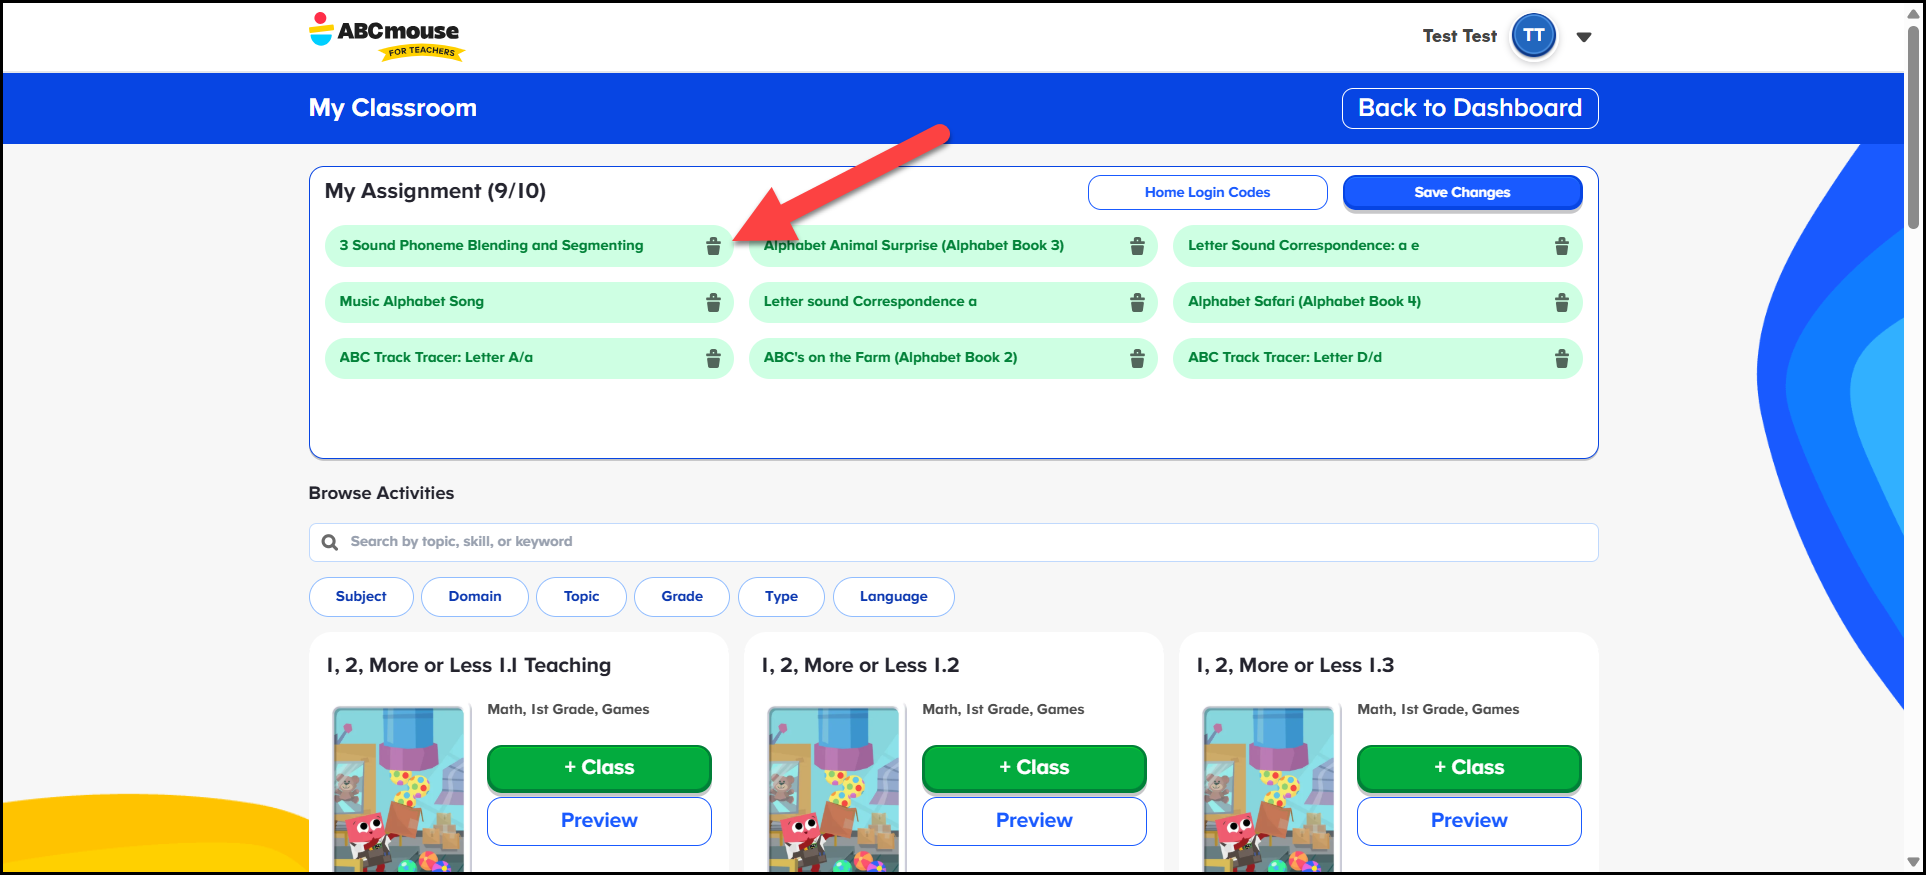Open the Subject filter

click(361, 597)
